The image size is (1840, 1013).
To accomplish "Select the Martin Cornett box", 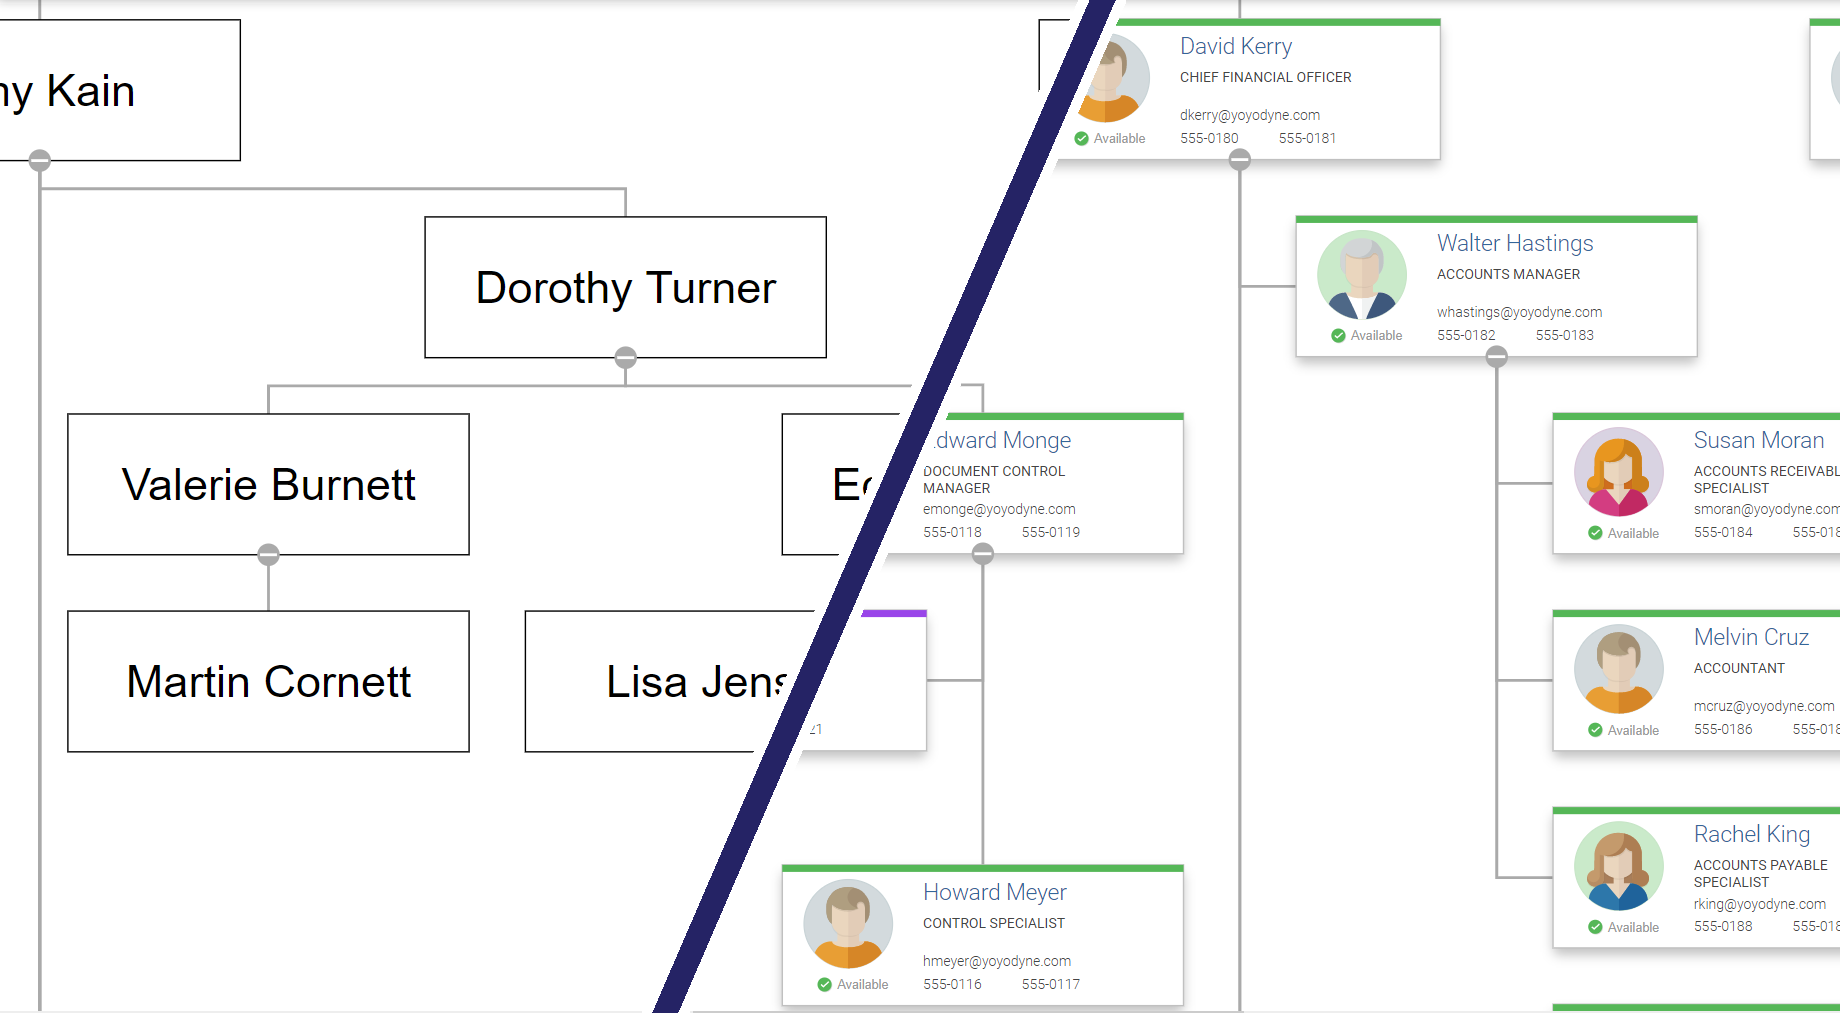I will [268, 681].
